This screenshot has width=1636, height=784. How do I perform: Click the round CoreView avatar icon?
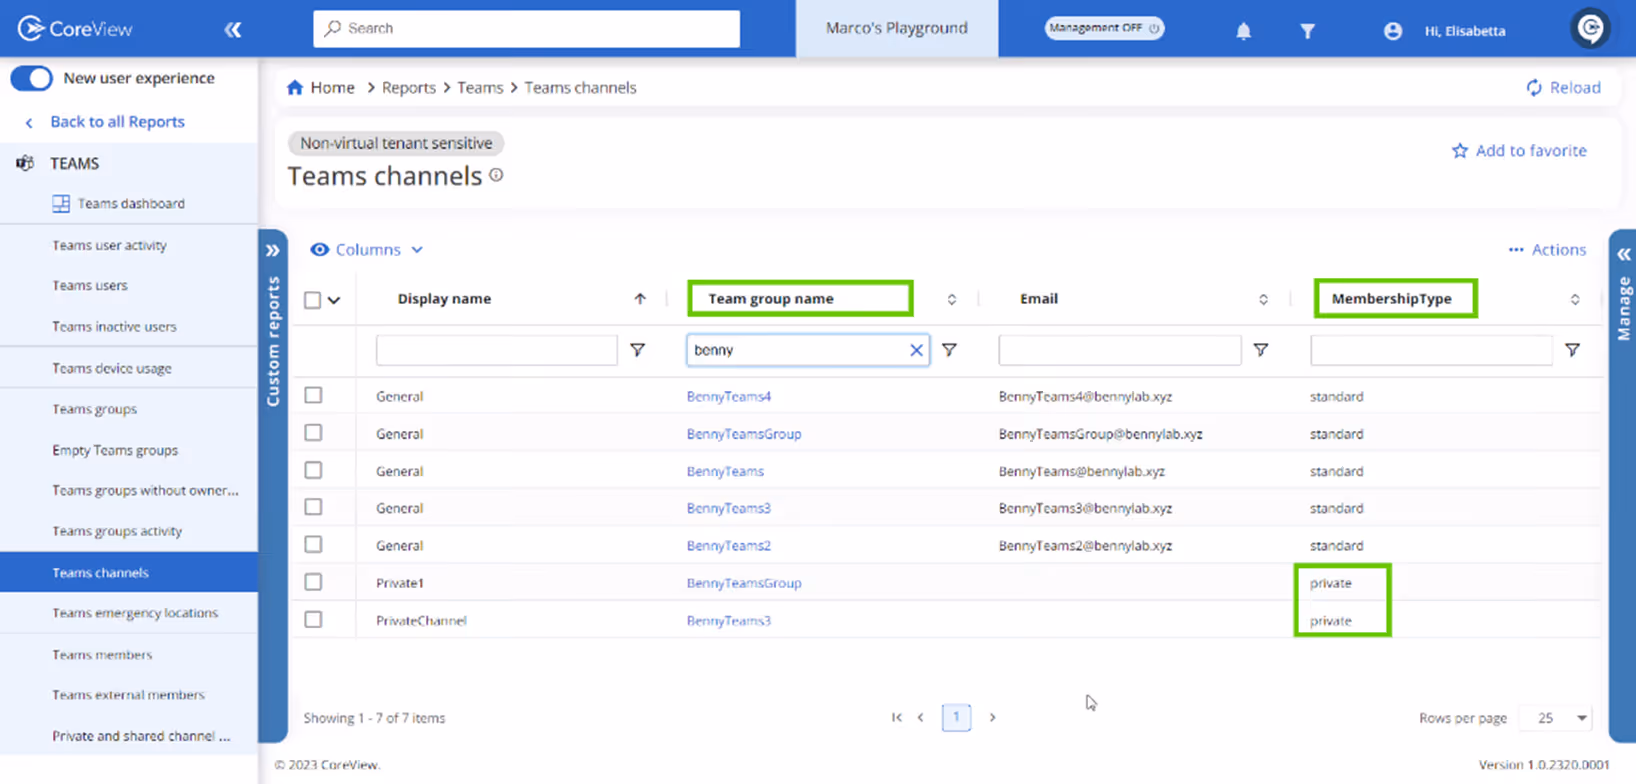coord(1590,28)
